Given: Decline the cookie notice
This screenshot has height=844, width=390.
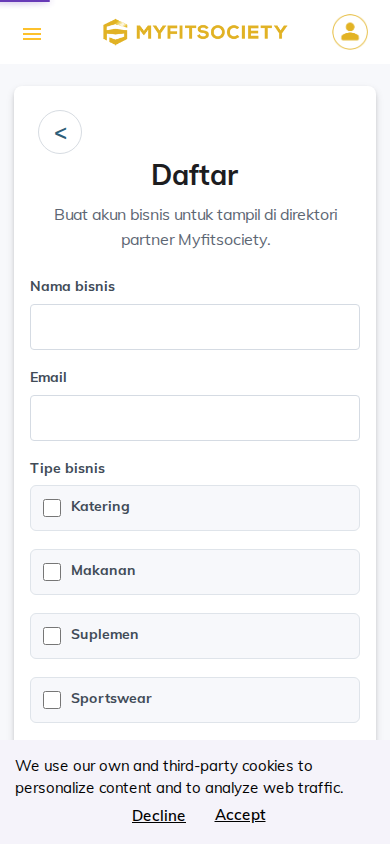Looking at the screenshot, I should coord(159,815).
